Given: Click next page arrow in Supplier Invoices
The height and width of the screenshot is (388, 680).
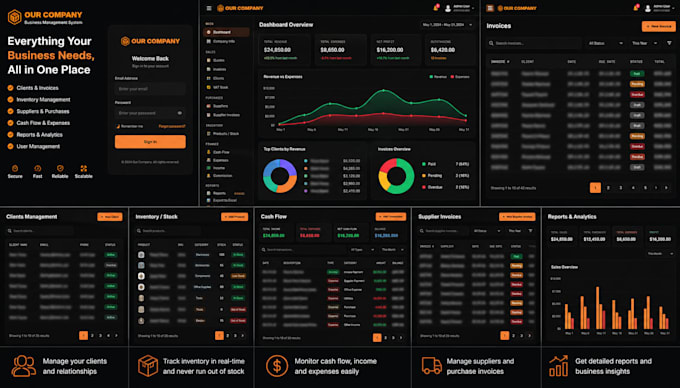Looking at the screenshot, I should coord(530,336).
